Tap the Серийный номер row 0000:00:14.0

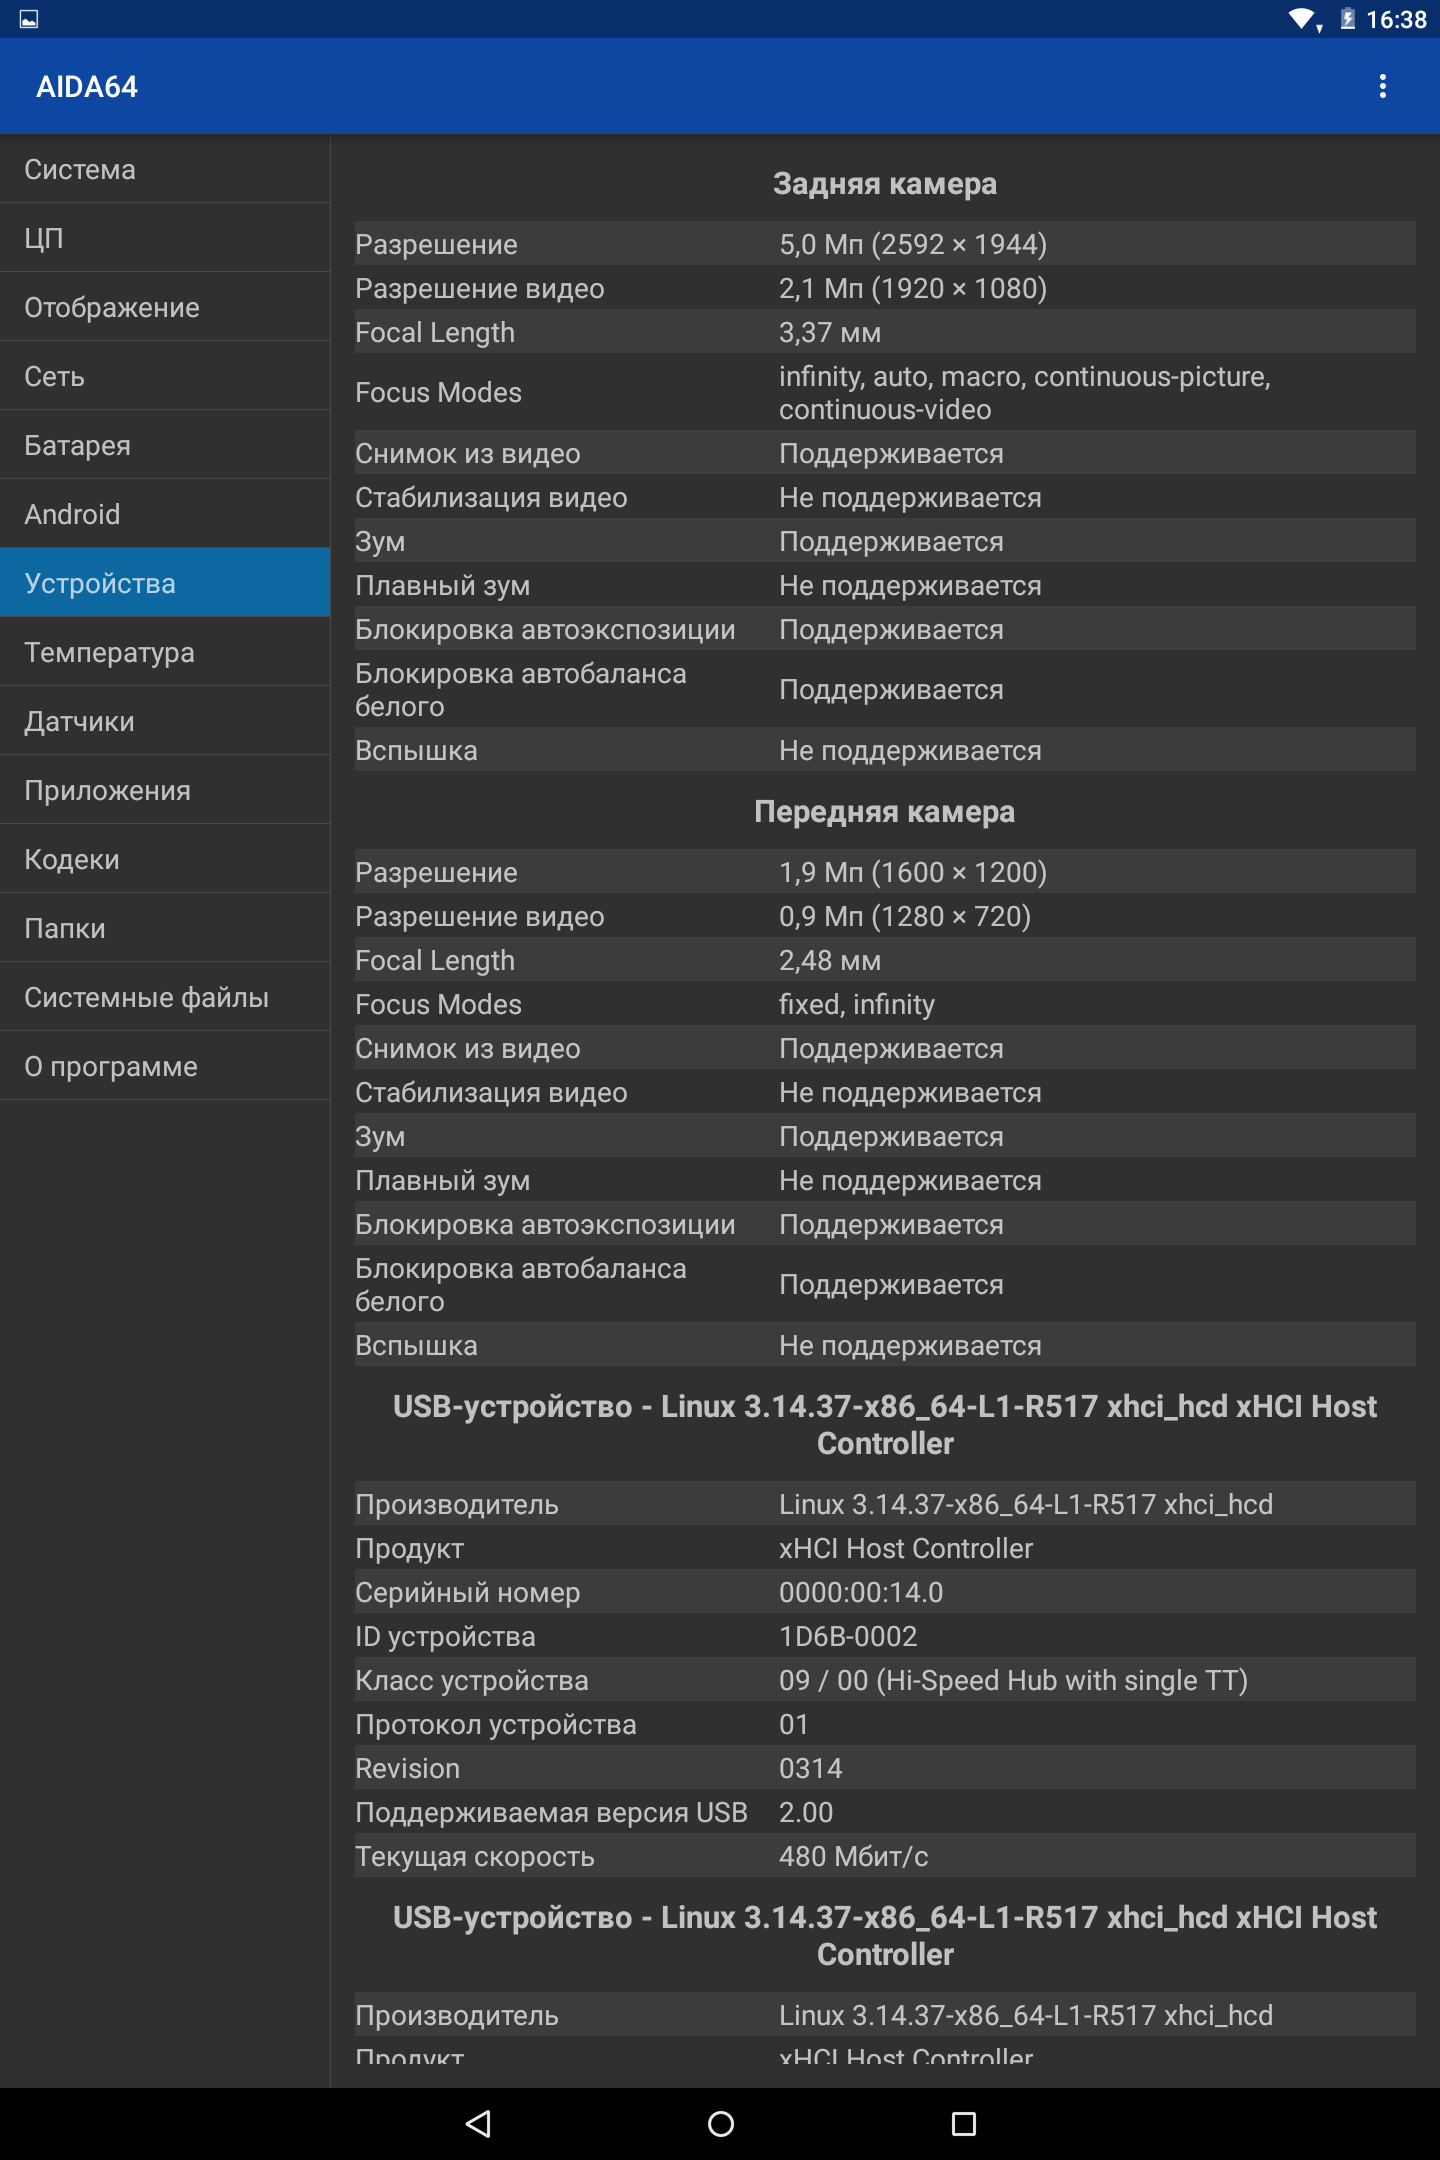[x=885, y=1592]
